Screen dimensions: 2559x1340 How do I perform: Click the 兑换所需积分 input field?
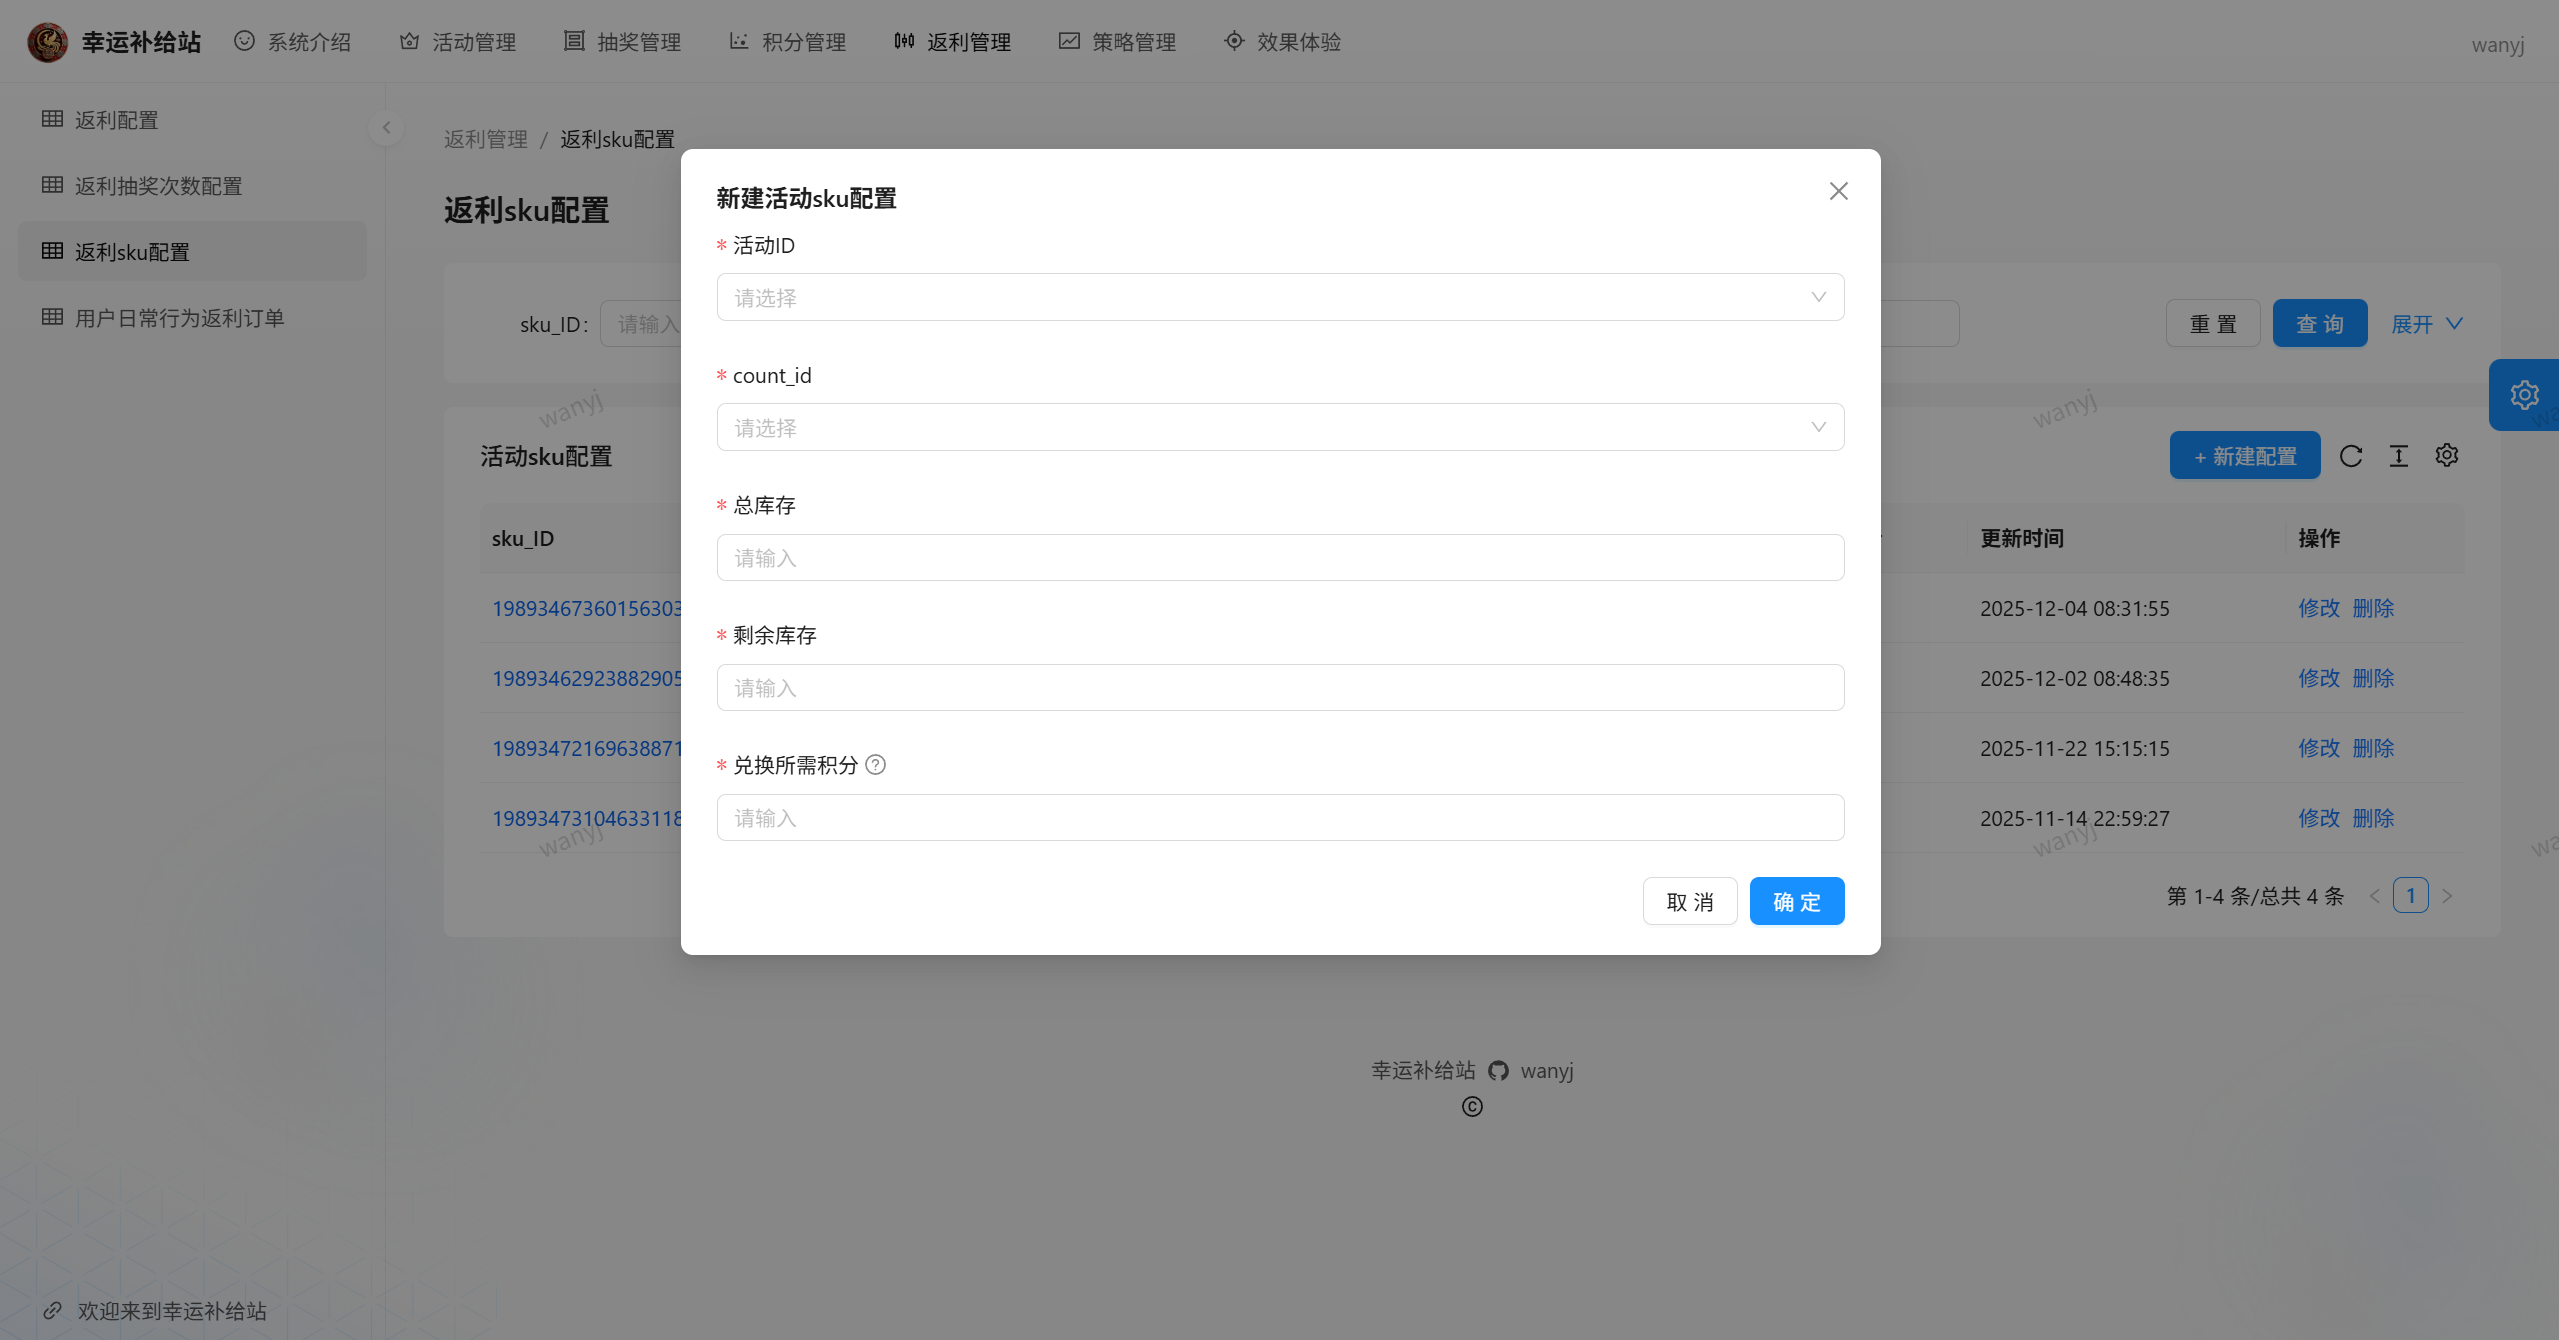coord(1279,818)
